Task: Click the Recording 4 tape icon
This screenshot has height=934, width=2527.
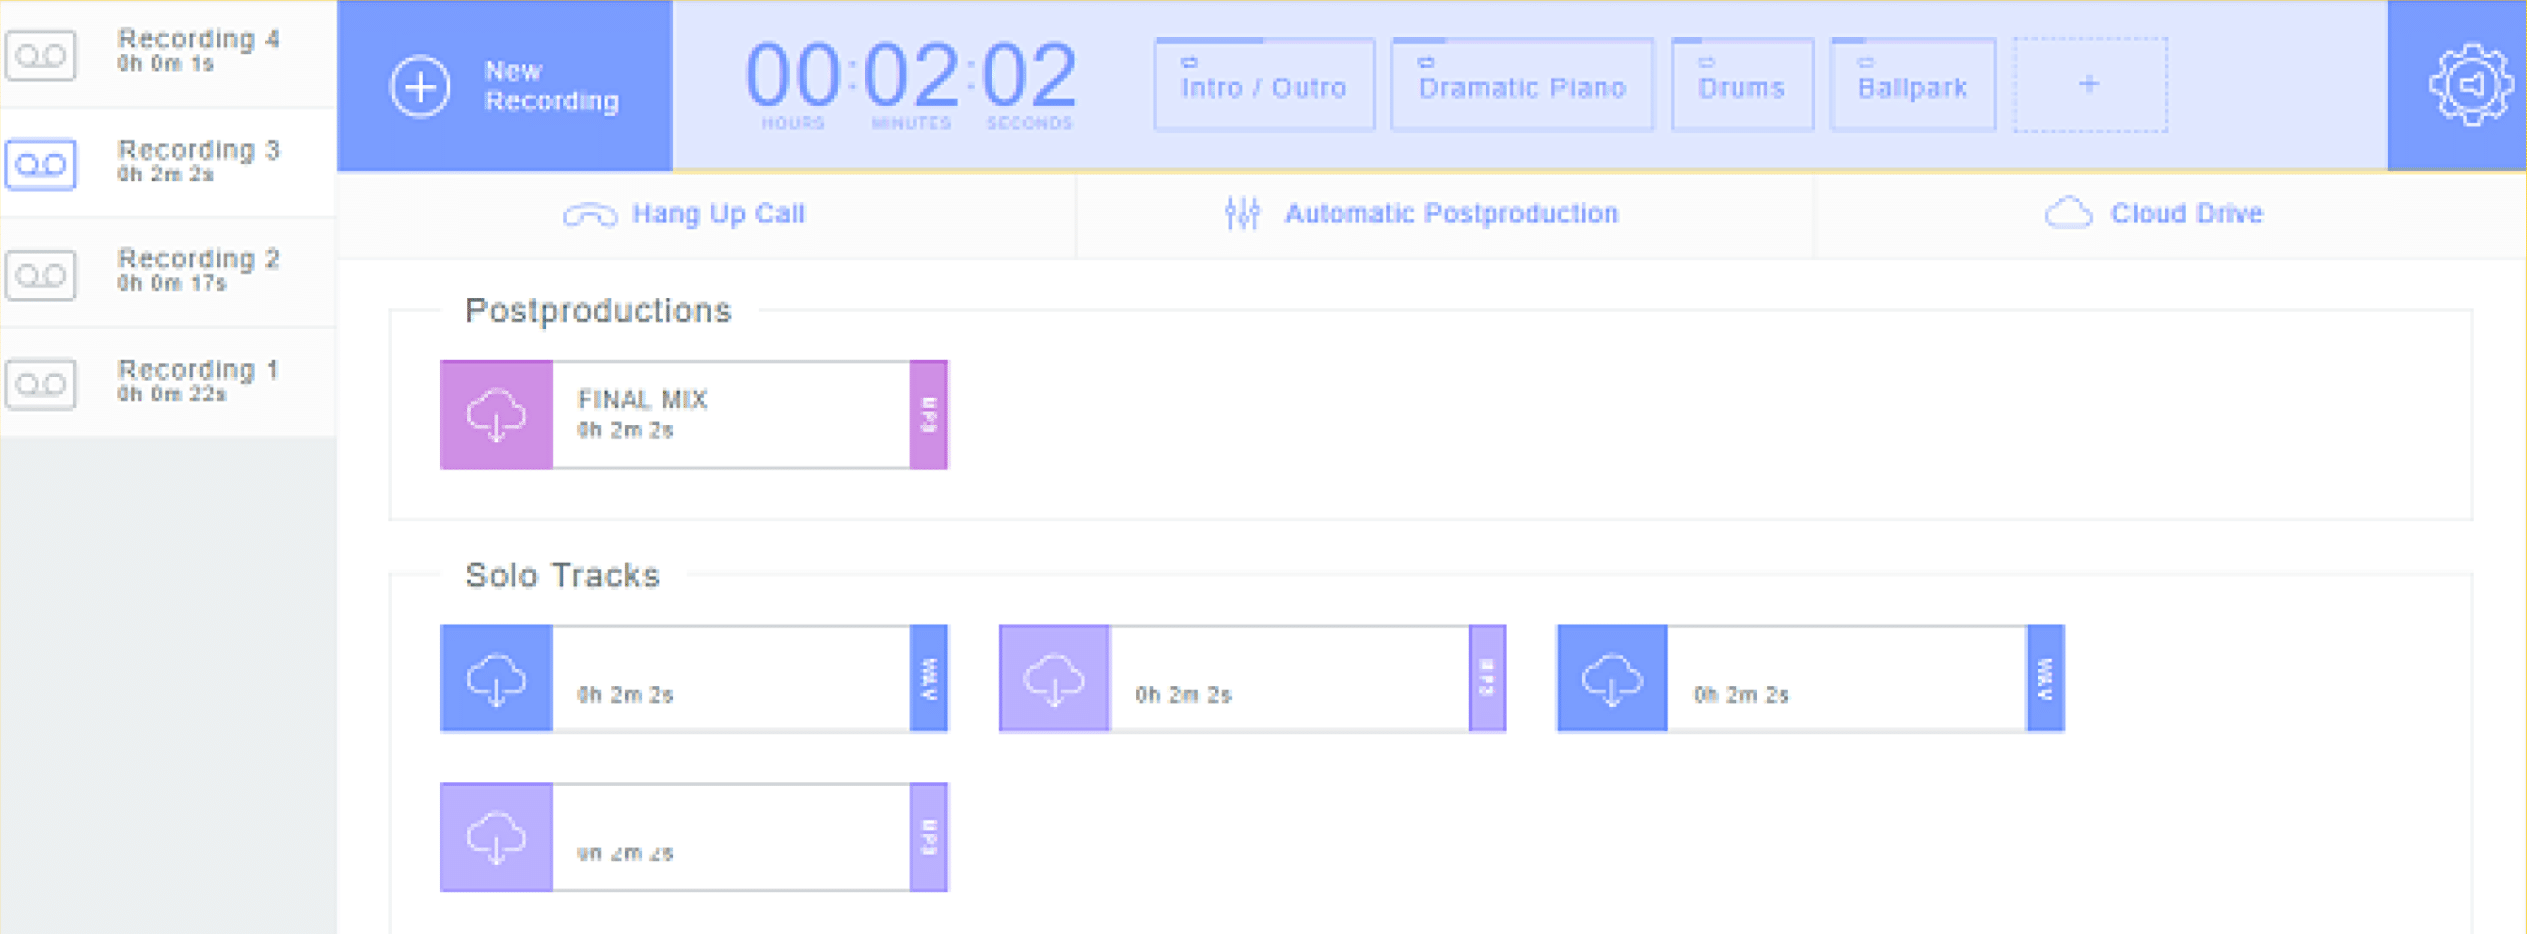Action: (x=41, y=55)
